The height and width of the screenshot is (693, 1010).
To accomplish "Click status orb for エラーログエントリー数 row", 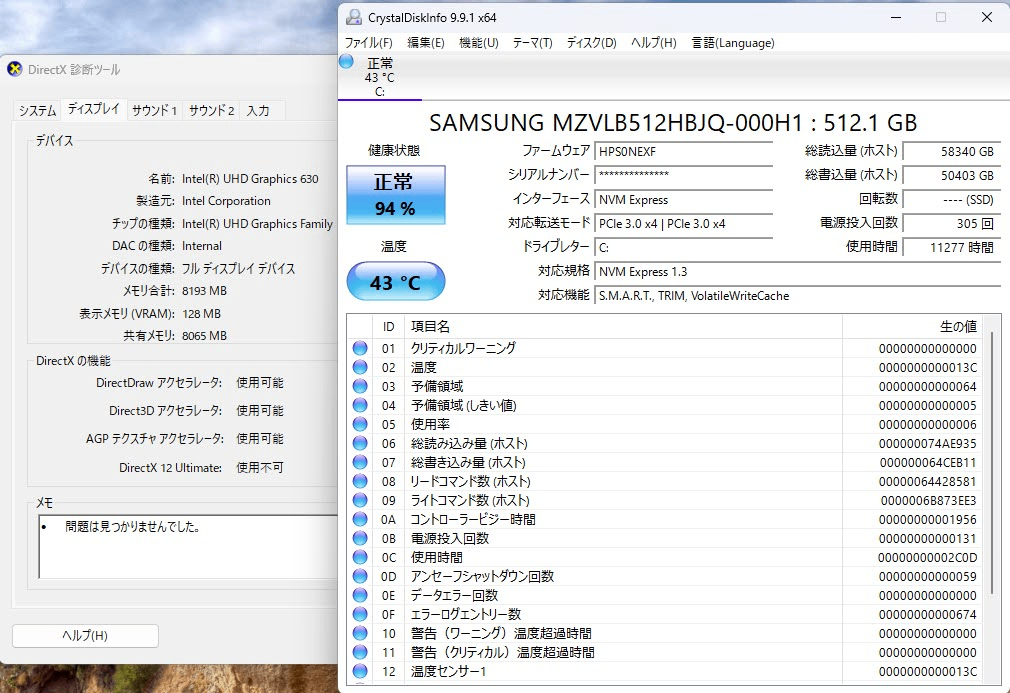I will [360, 614].
